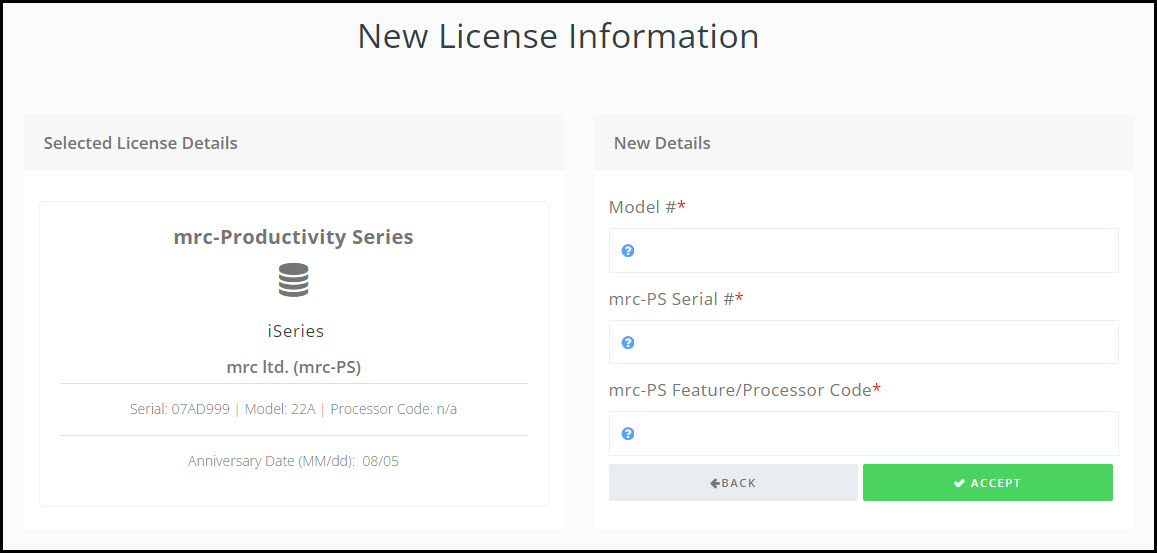Select the Selected License Details panel header

click(294, 142)
